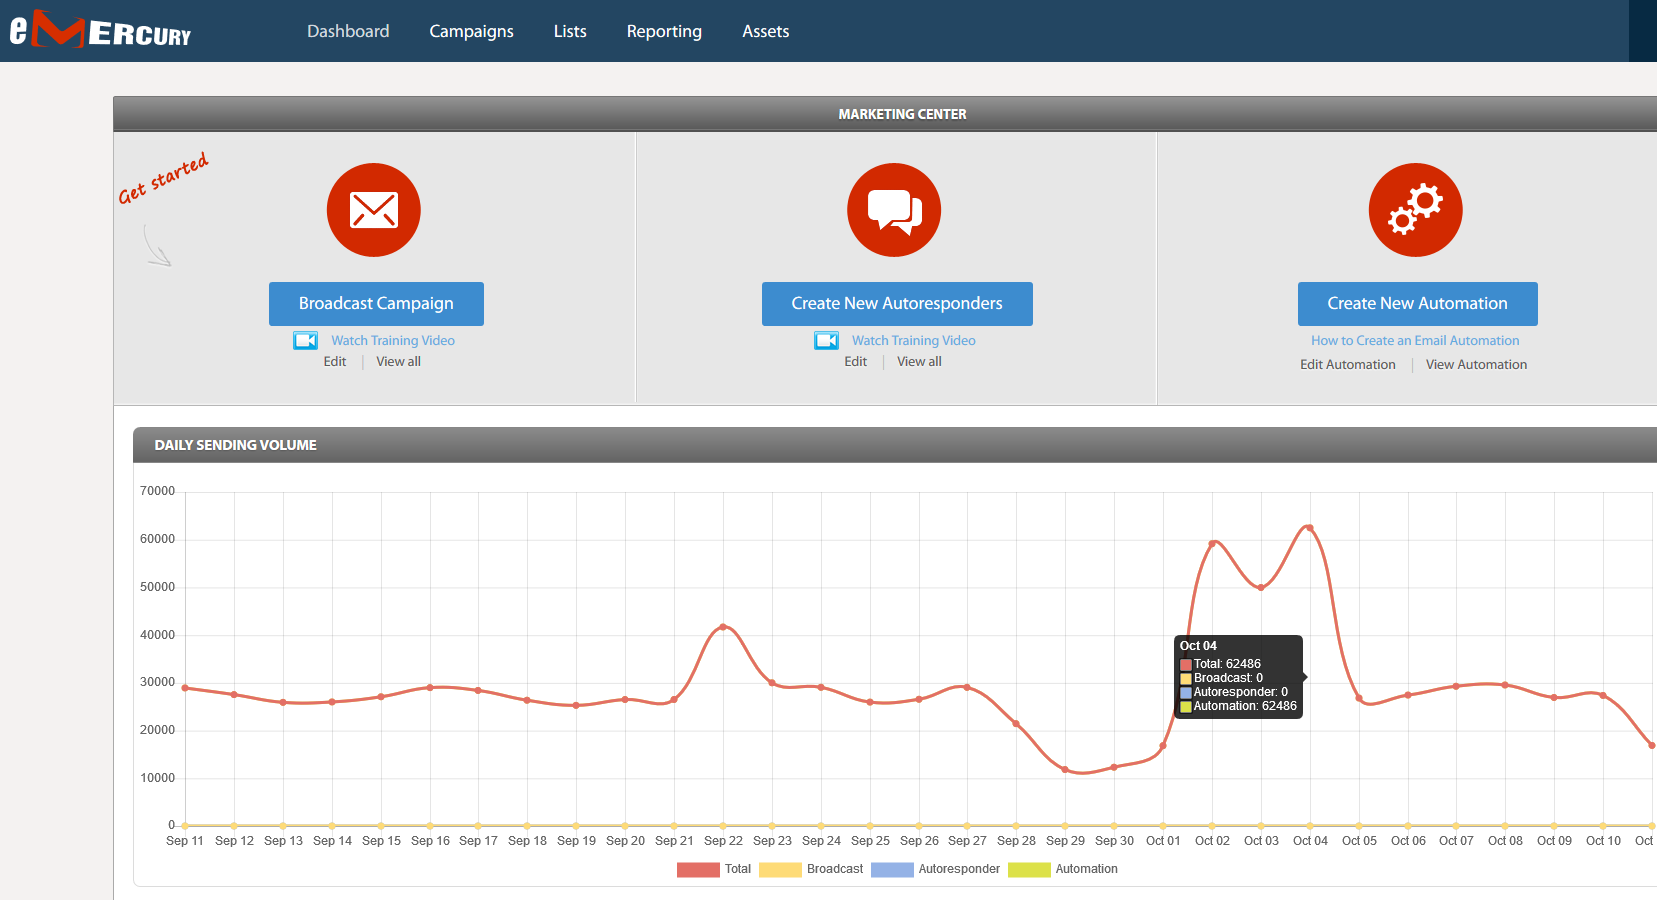Open How to Create an Email Automation link
Viewport: 1657px width, 900px height.
[x=1415, y=341]
